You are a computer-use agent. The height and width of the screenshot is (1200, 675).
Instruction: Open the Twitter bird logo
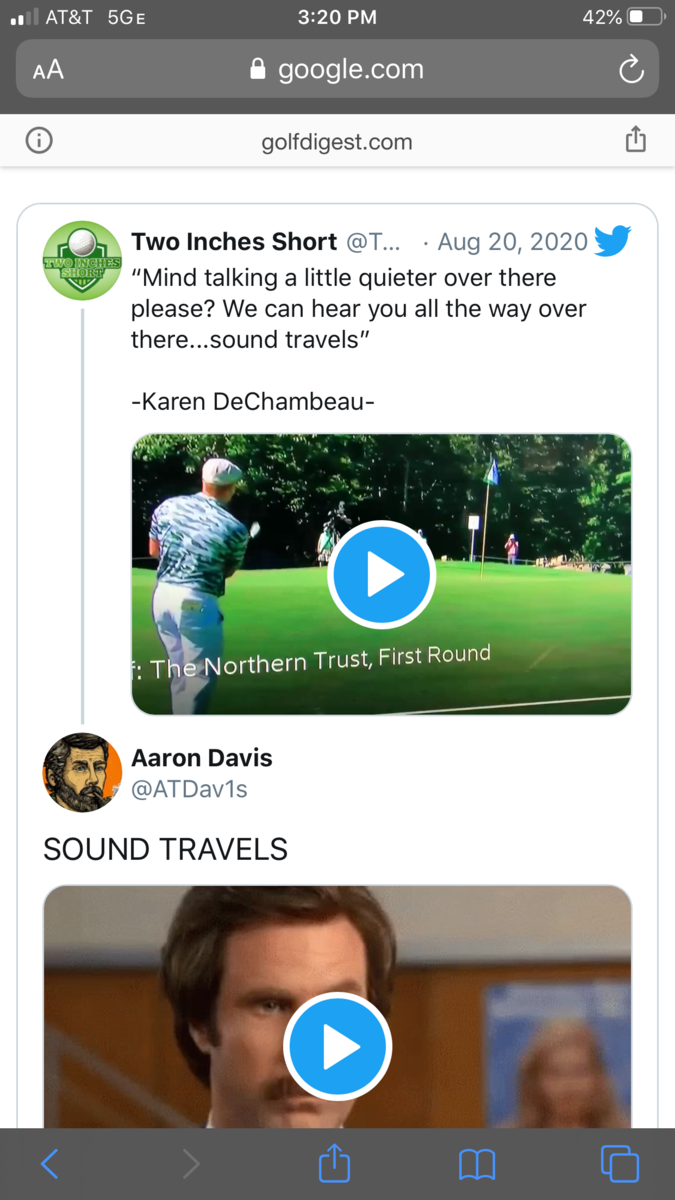(x=612, y=241)
